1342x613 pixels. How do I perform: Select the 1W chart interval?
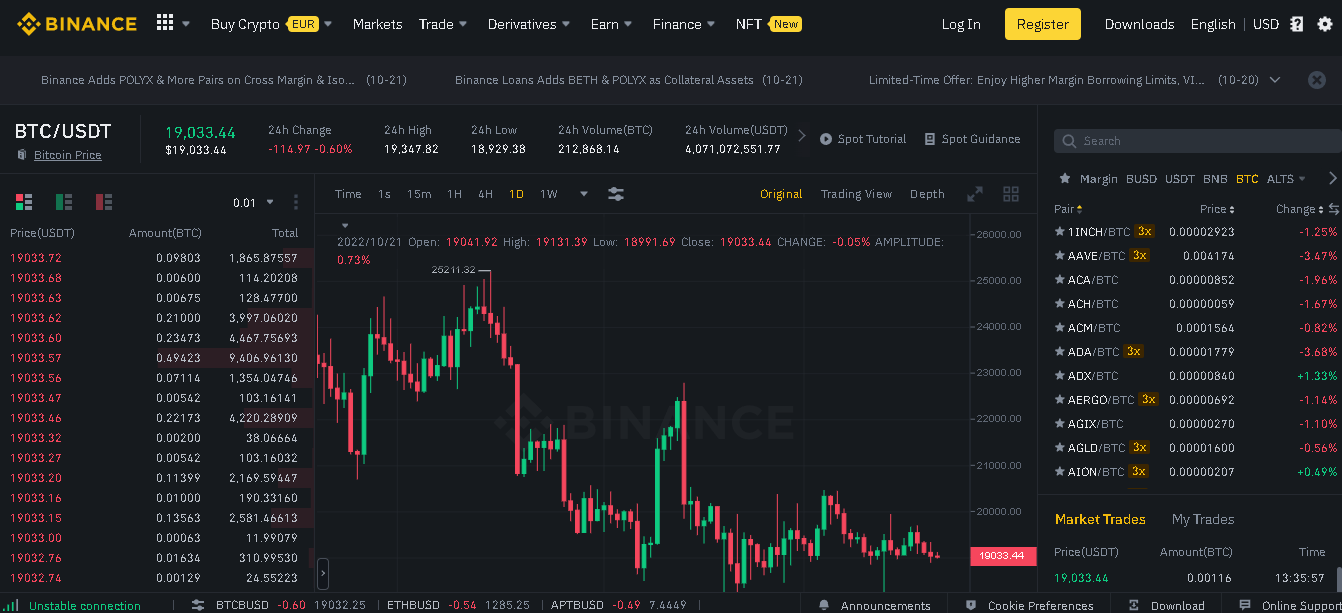click(549, 194)
